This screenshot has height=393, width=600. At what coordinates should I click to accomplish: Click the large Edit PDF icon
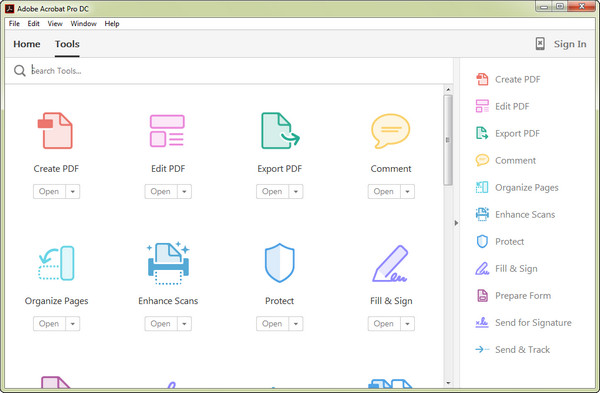167,130
